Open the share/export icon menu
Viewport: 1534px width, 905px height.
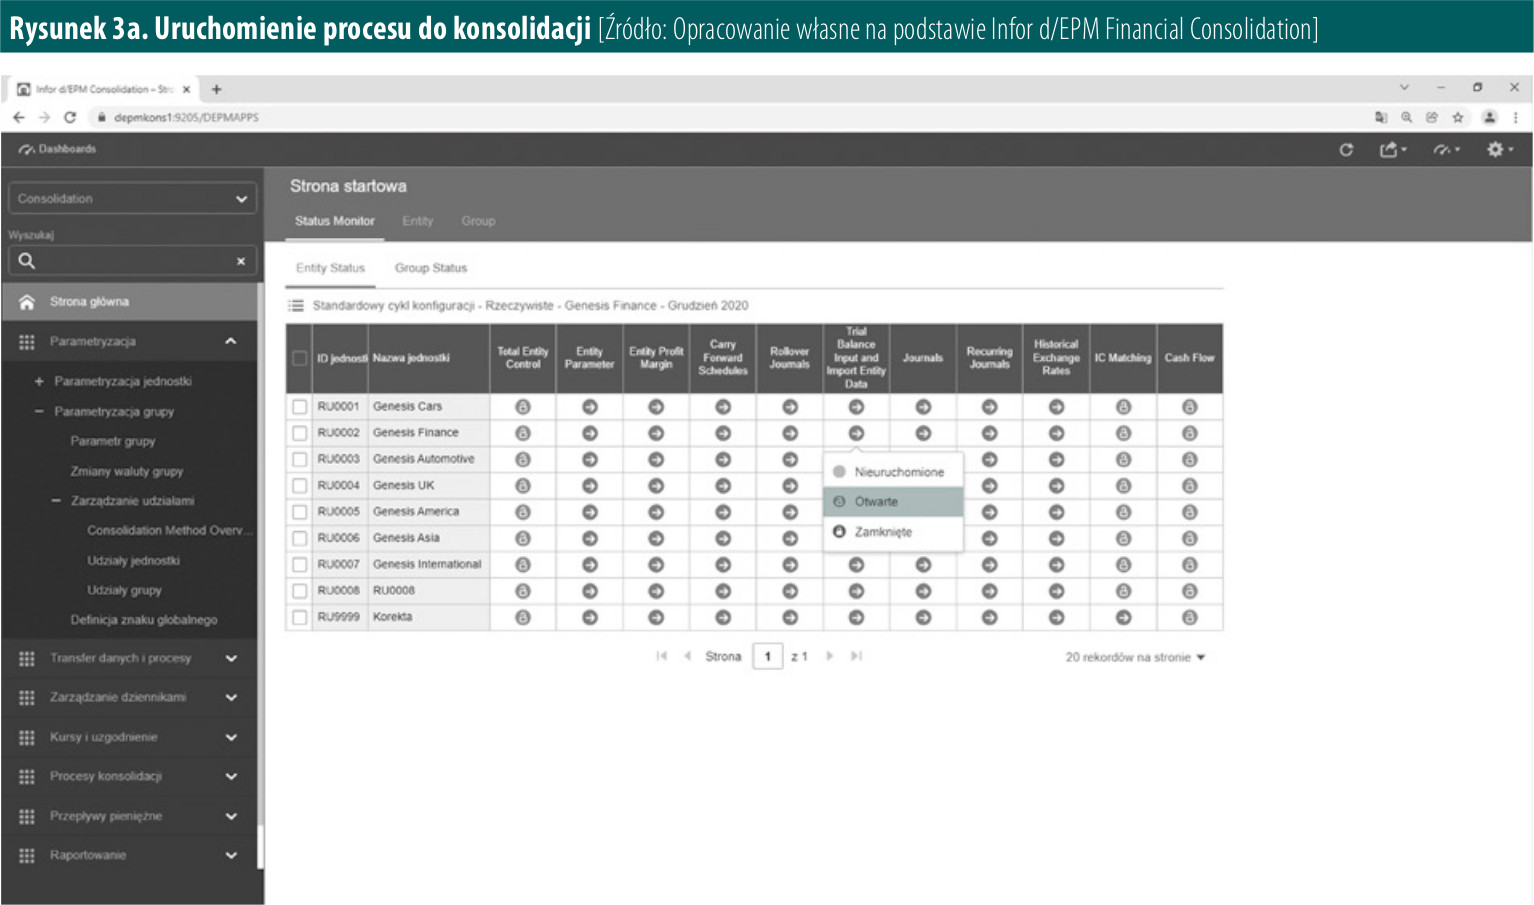pyautogui.click(x=1392, y=149)
